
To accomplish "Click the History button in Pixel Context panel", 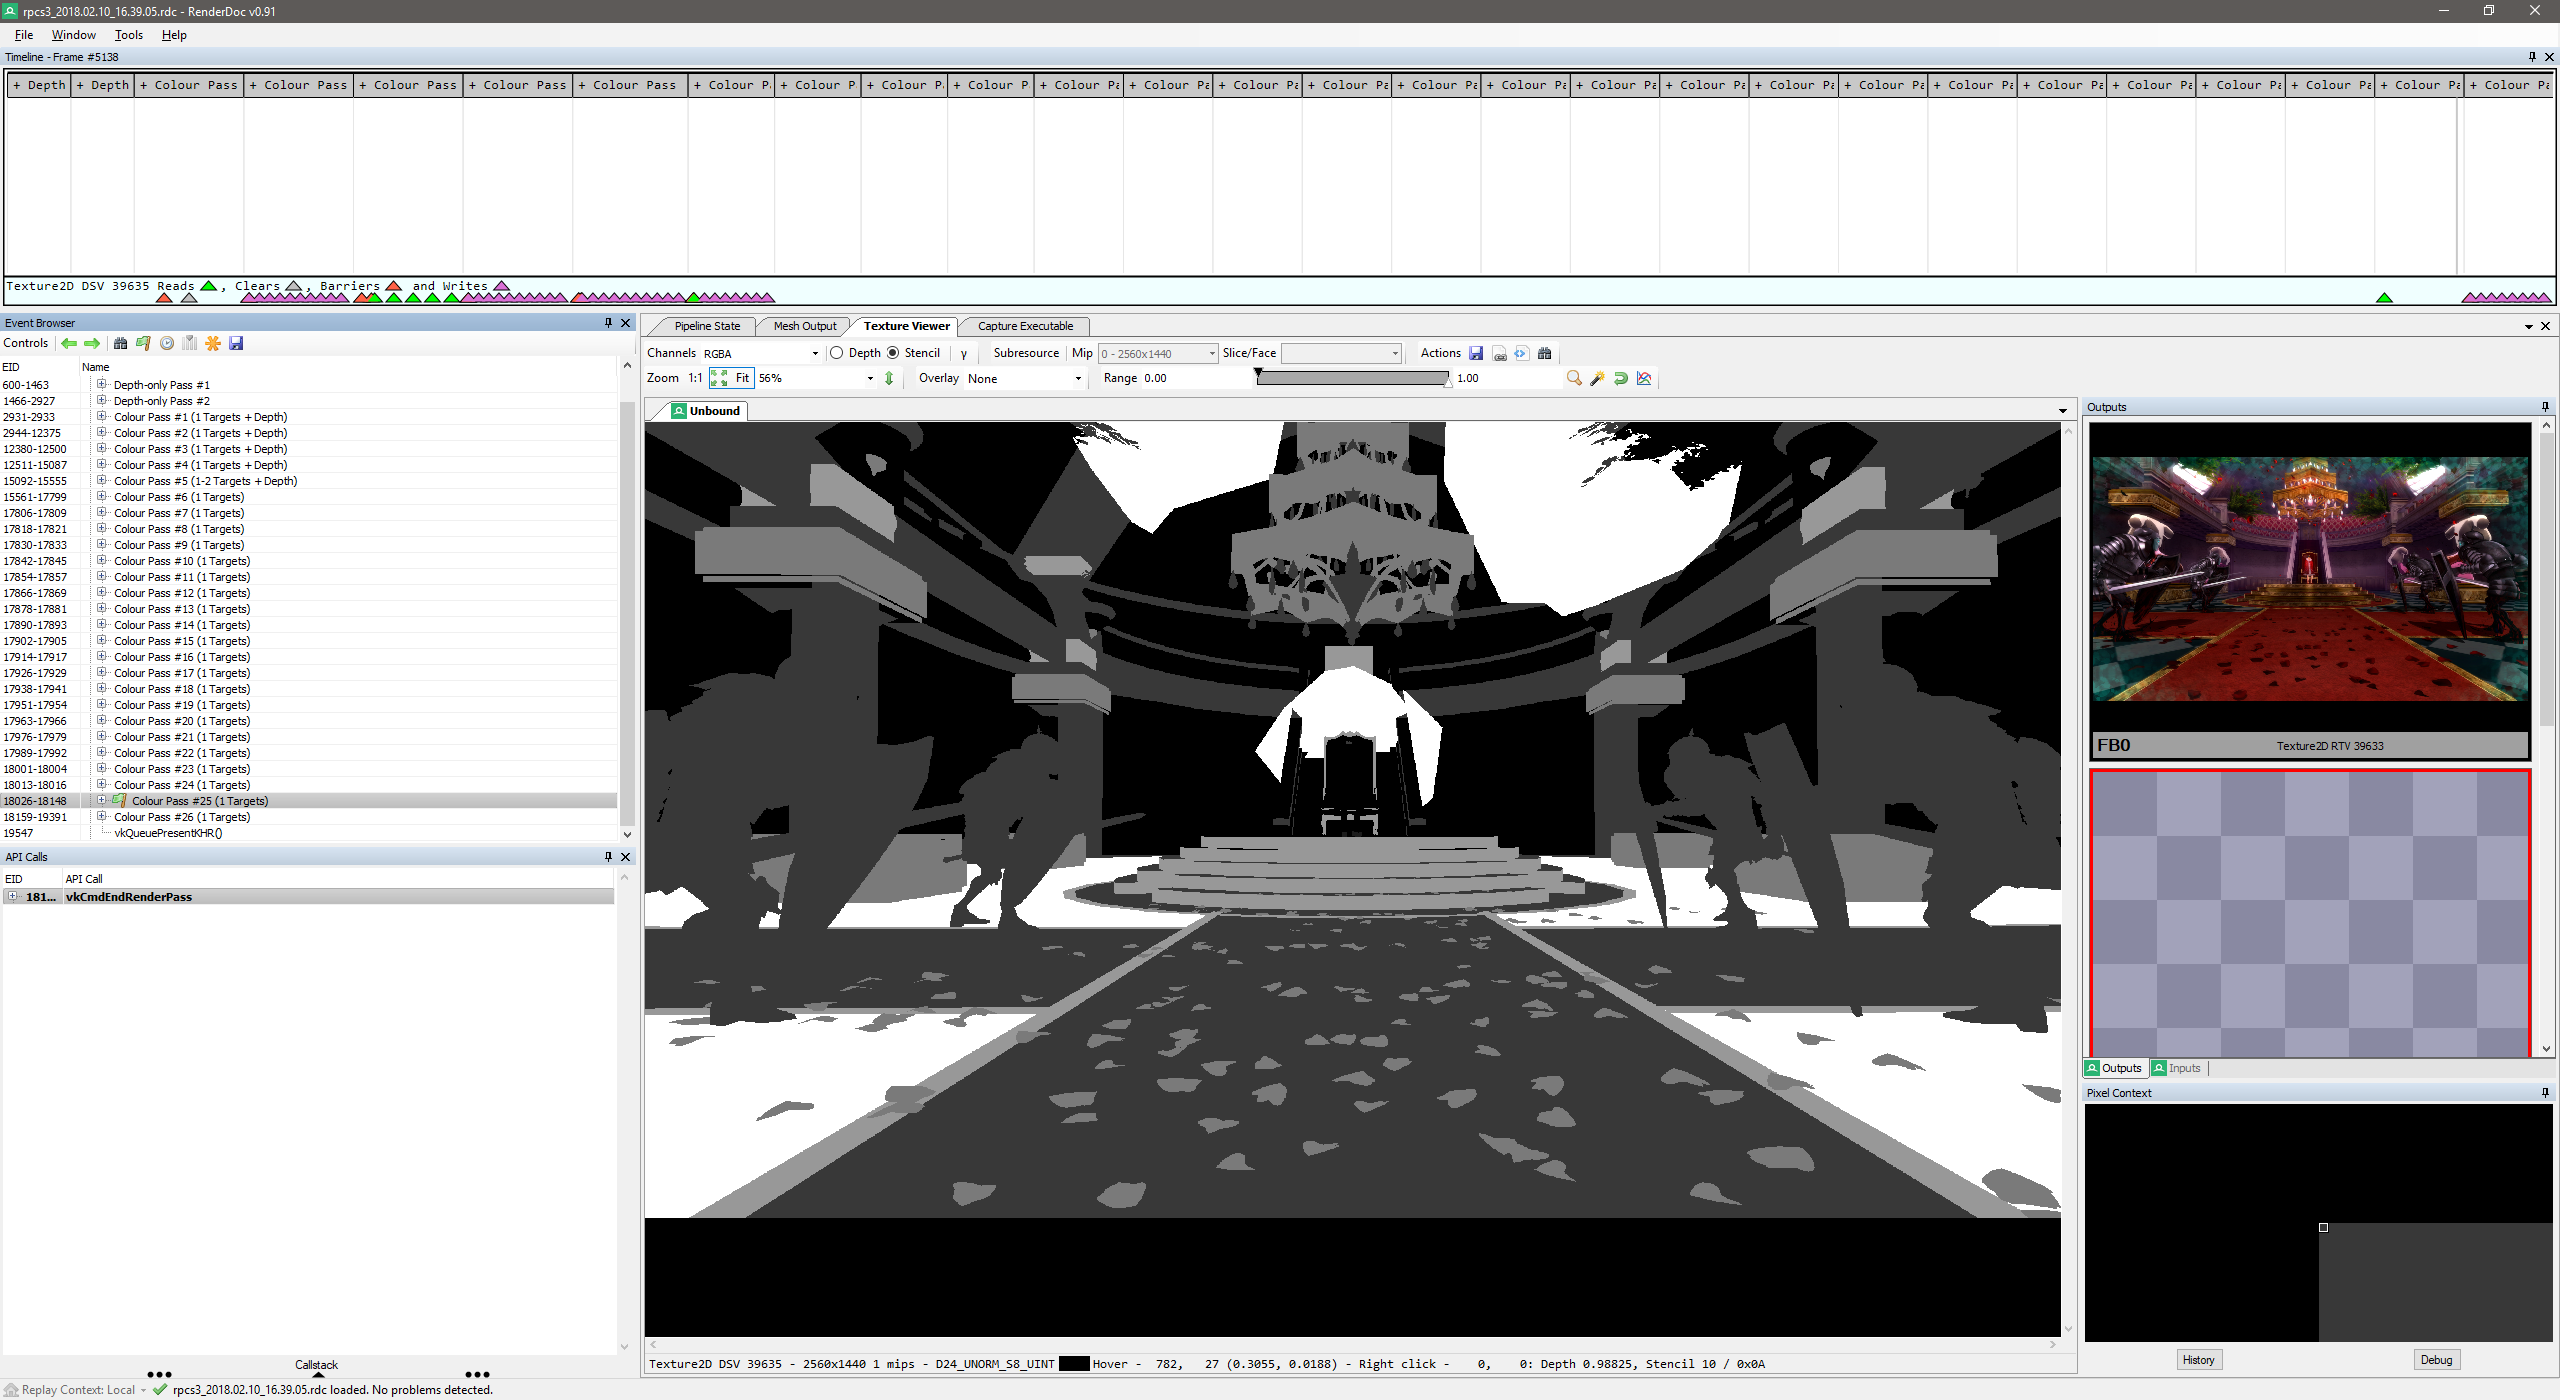I will point(2199,1359).
